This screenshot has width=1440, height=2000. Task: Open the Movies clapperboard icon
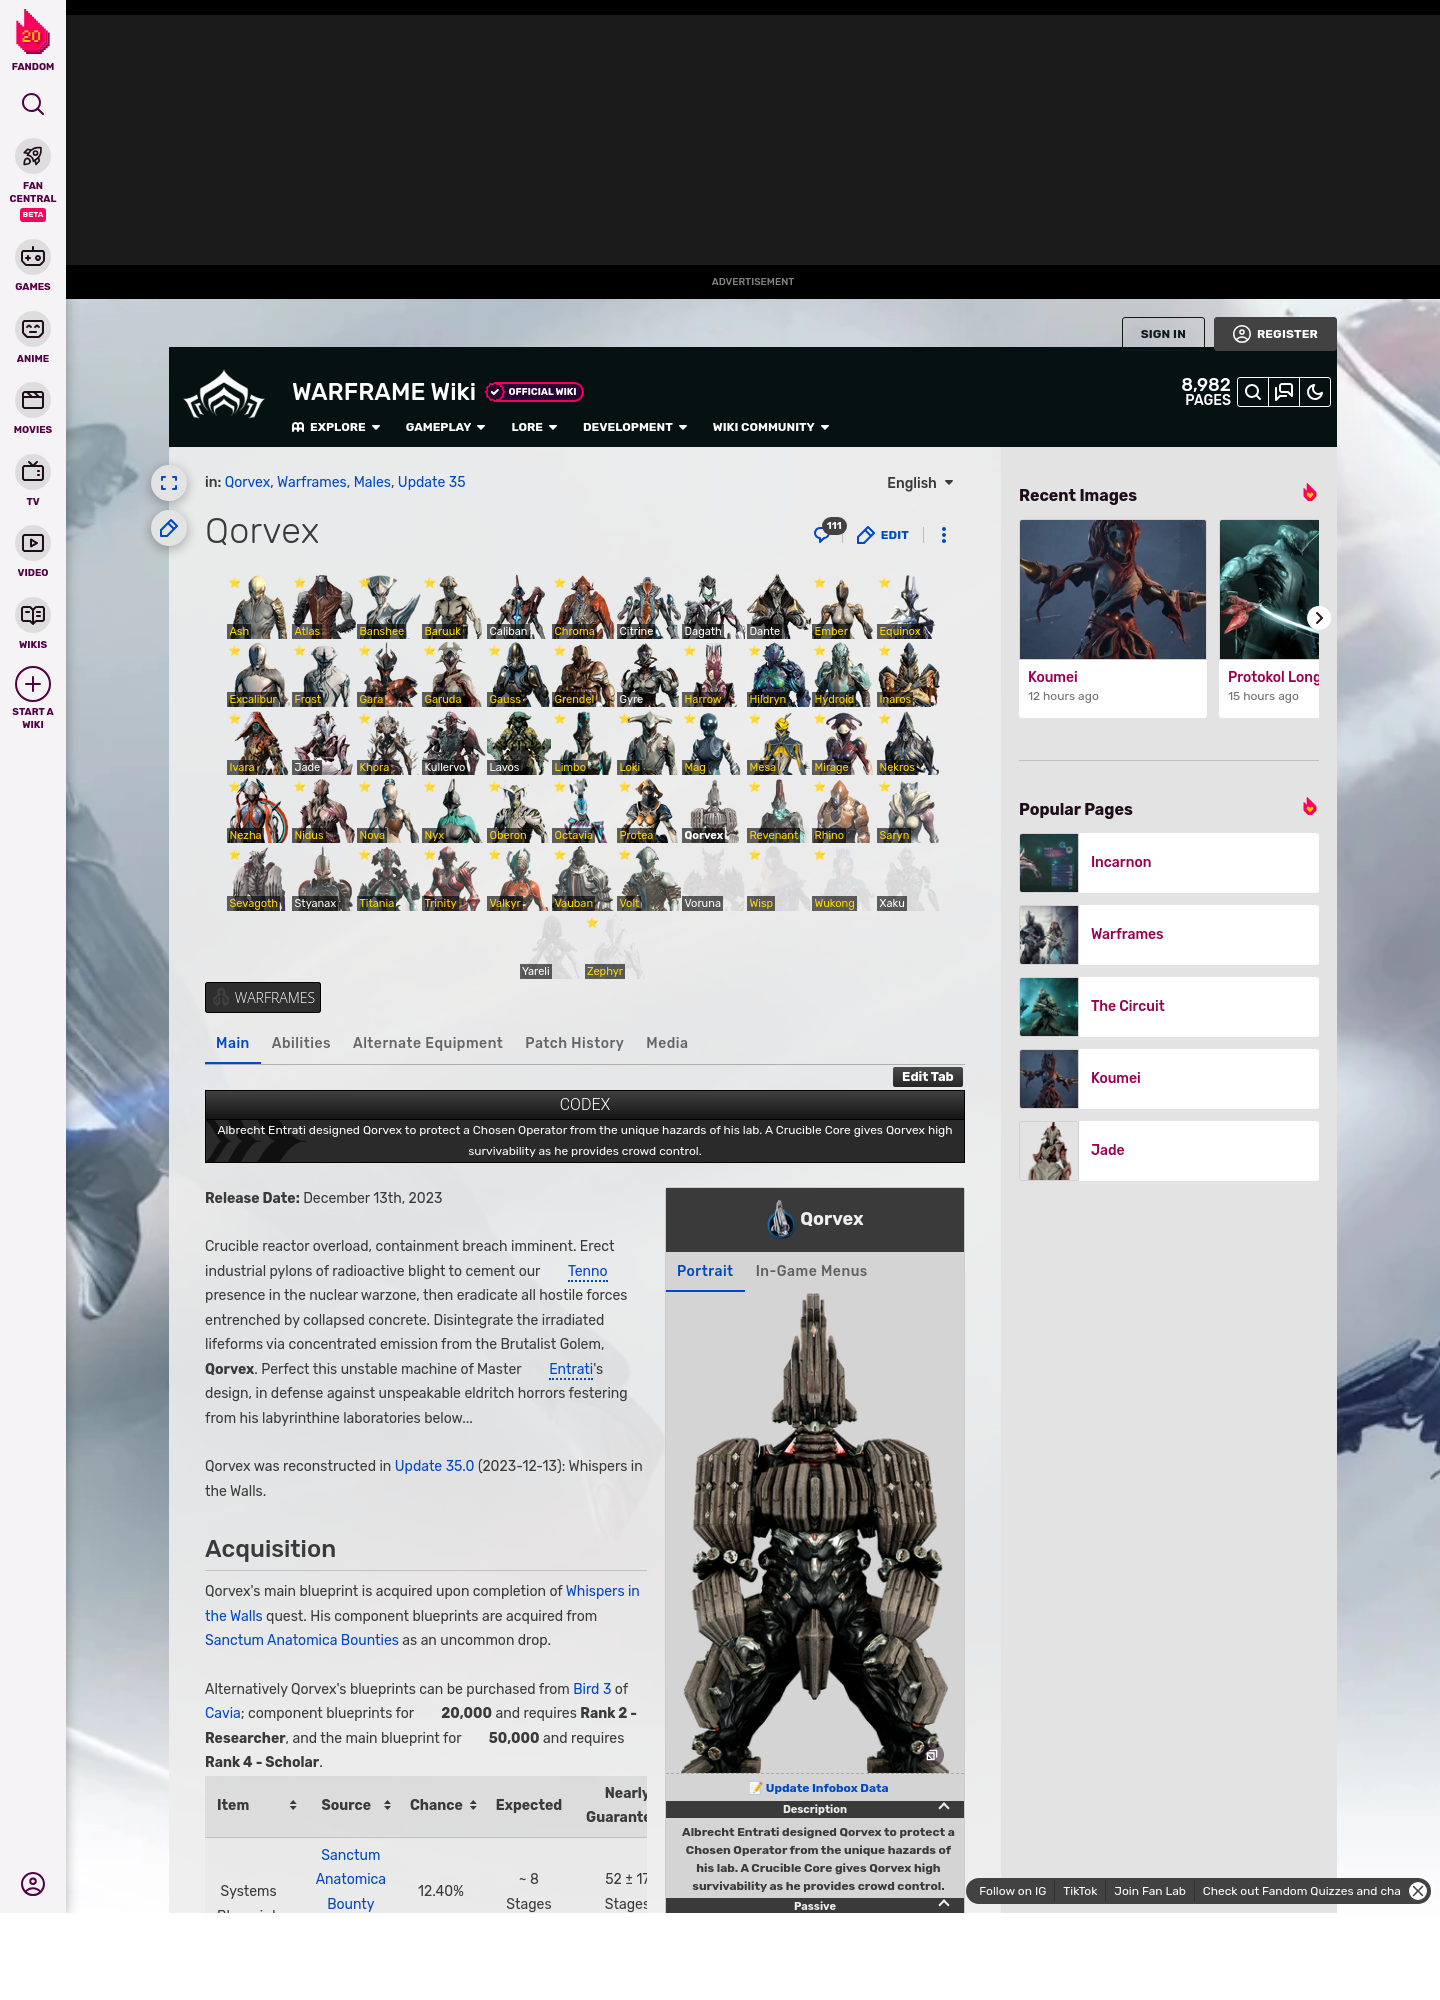point(33,400)
